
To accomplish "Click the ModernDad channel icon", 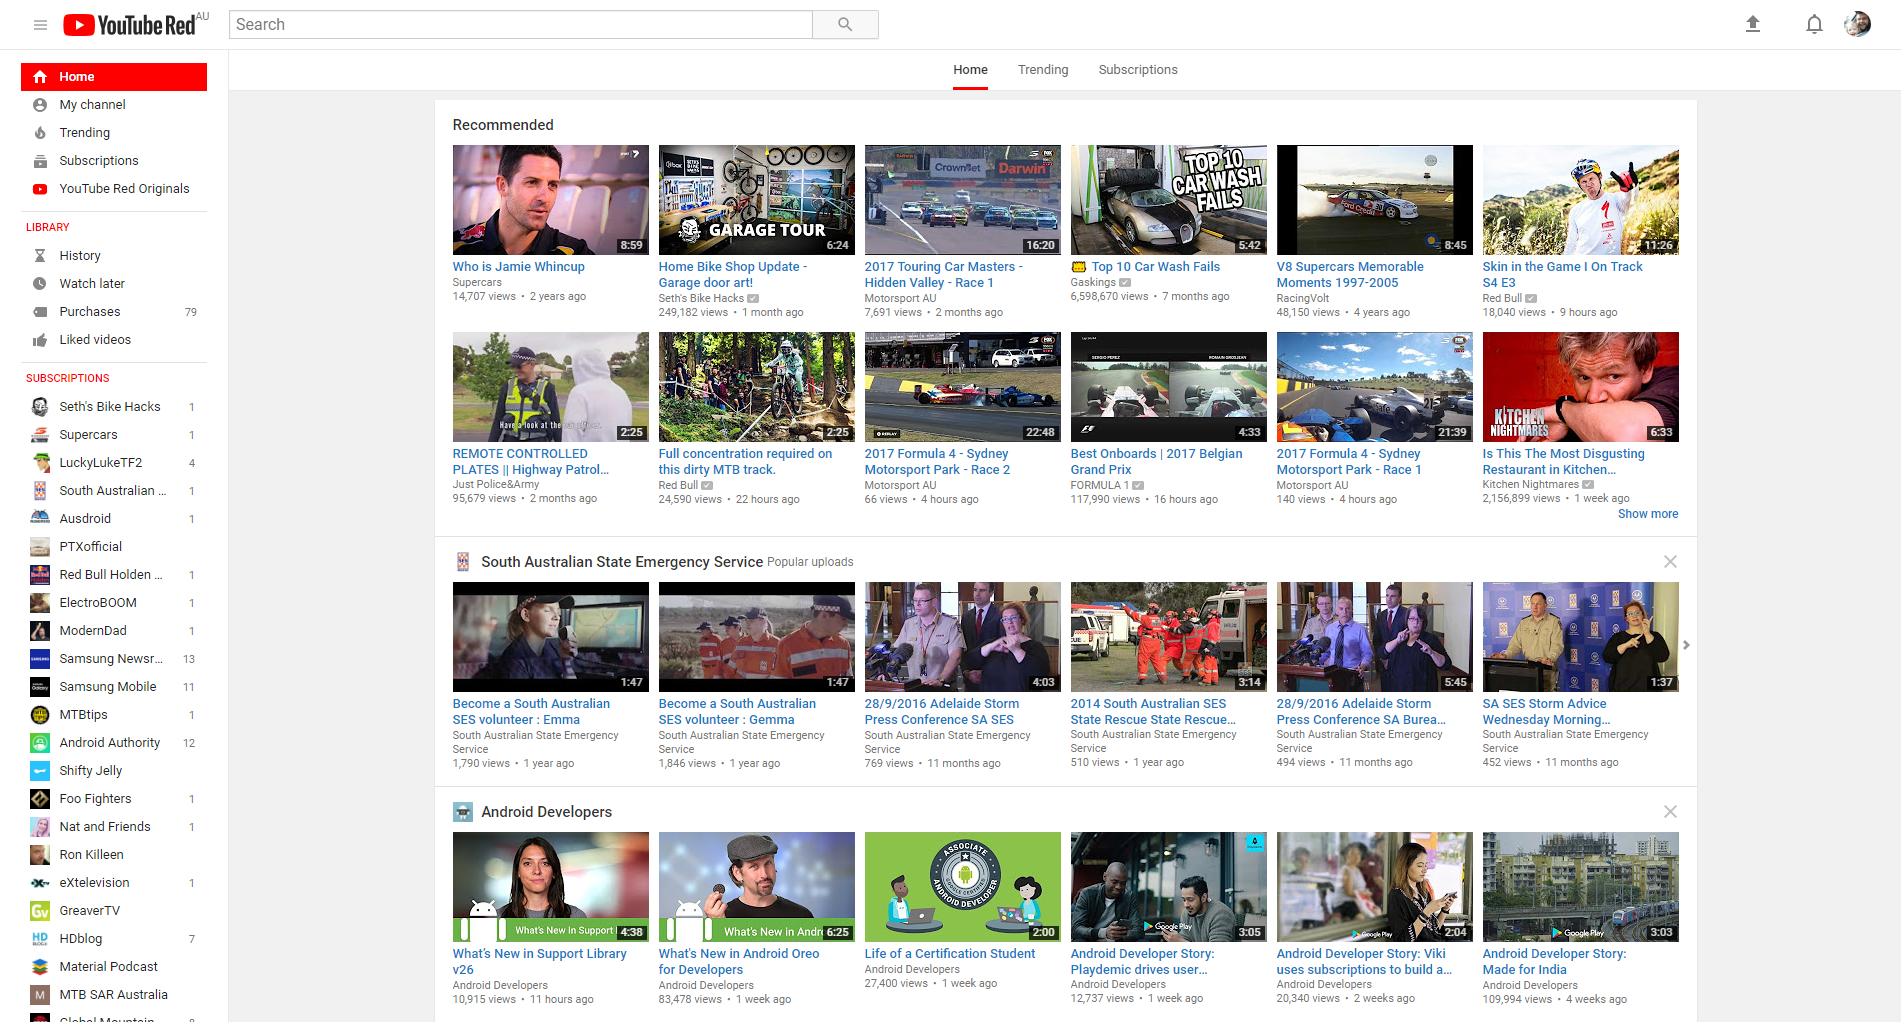I will click(40, 631).
